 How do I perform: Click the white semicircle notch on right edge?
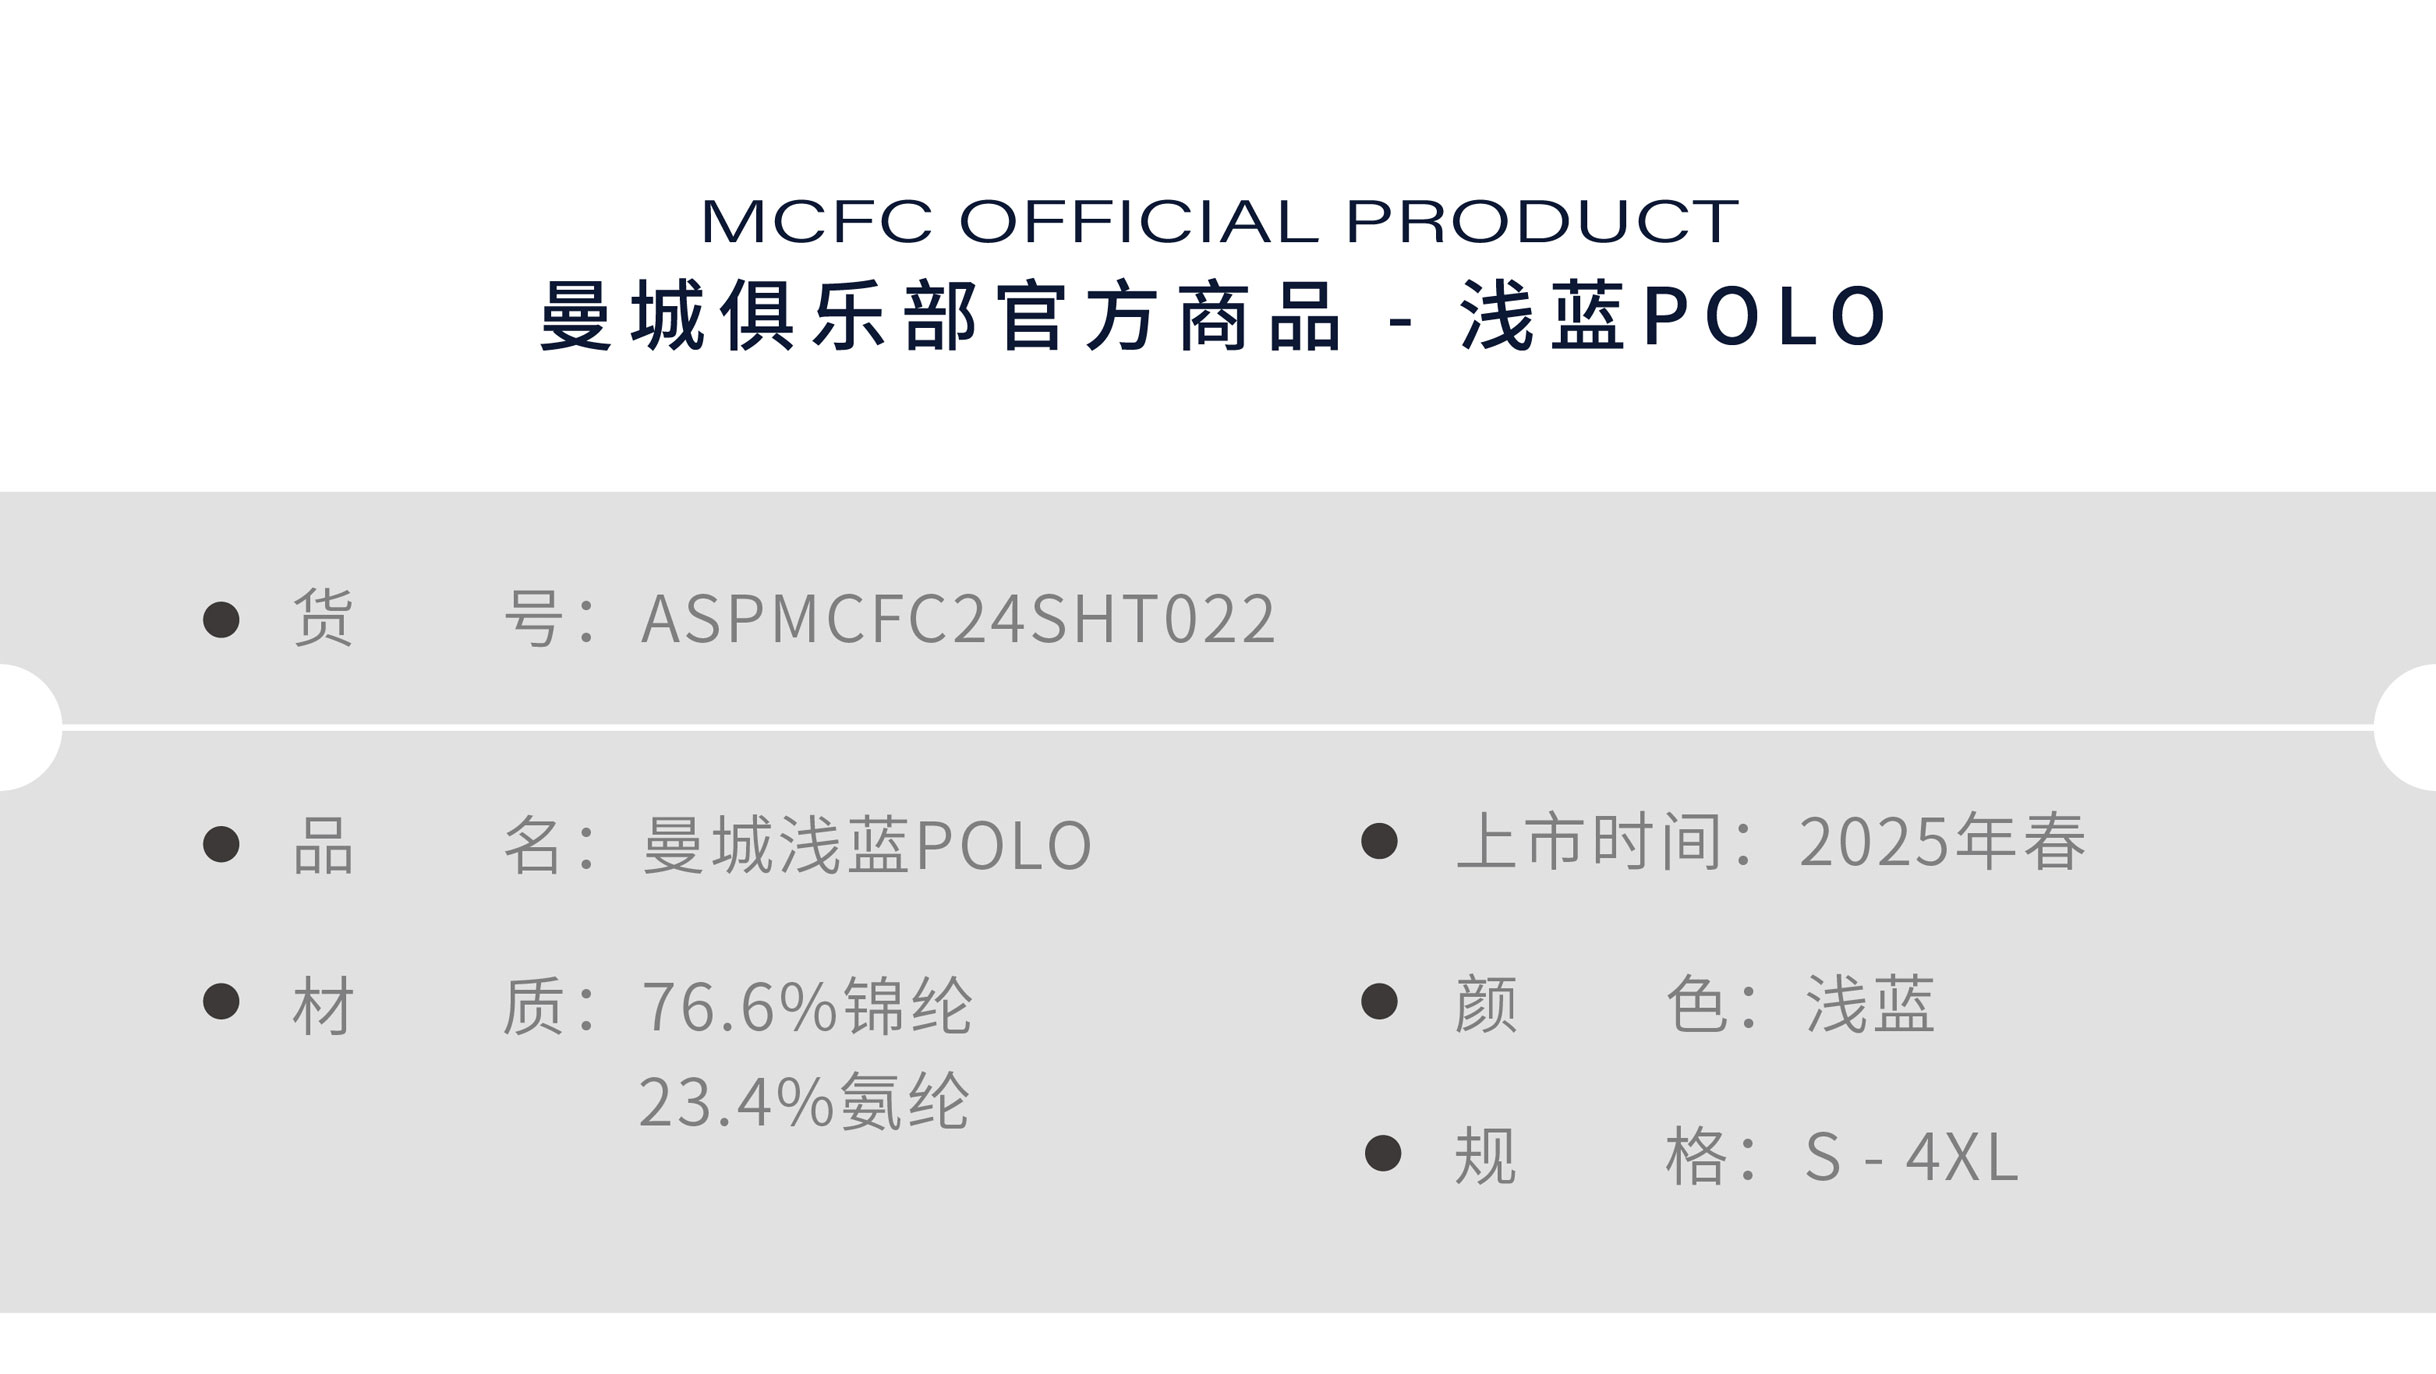[2408, 727]
